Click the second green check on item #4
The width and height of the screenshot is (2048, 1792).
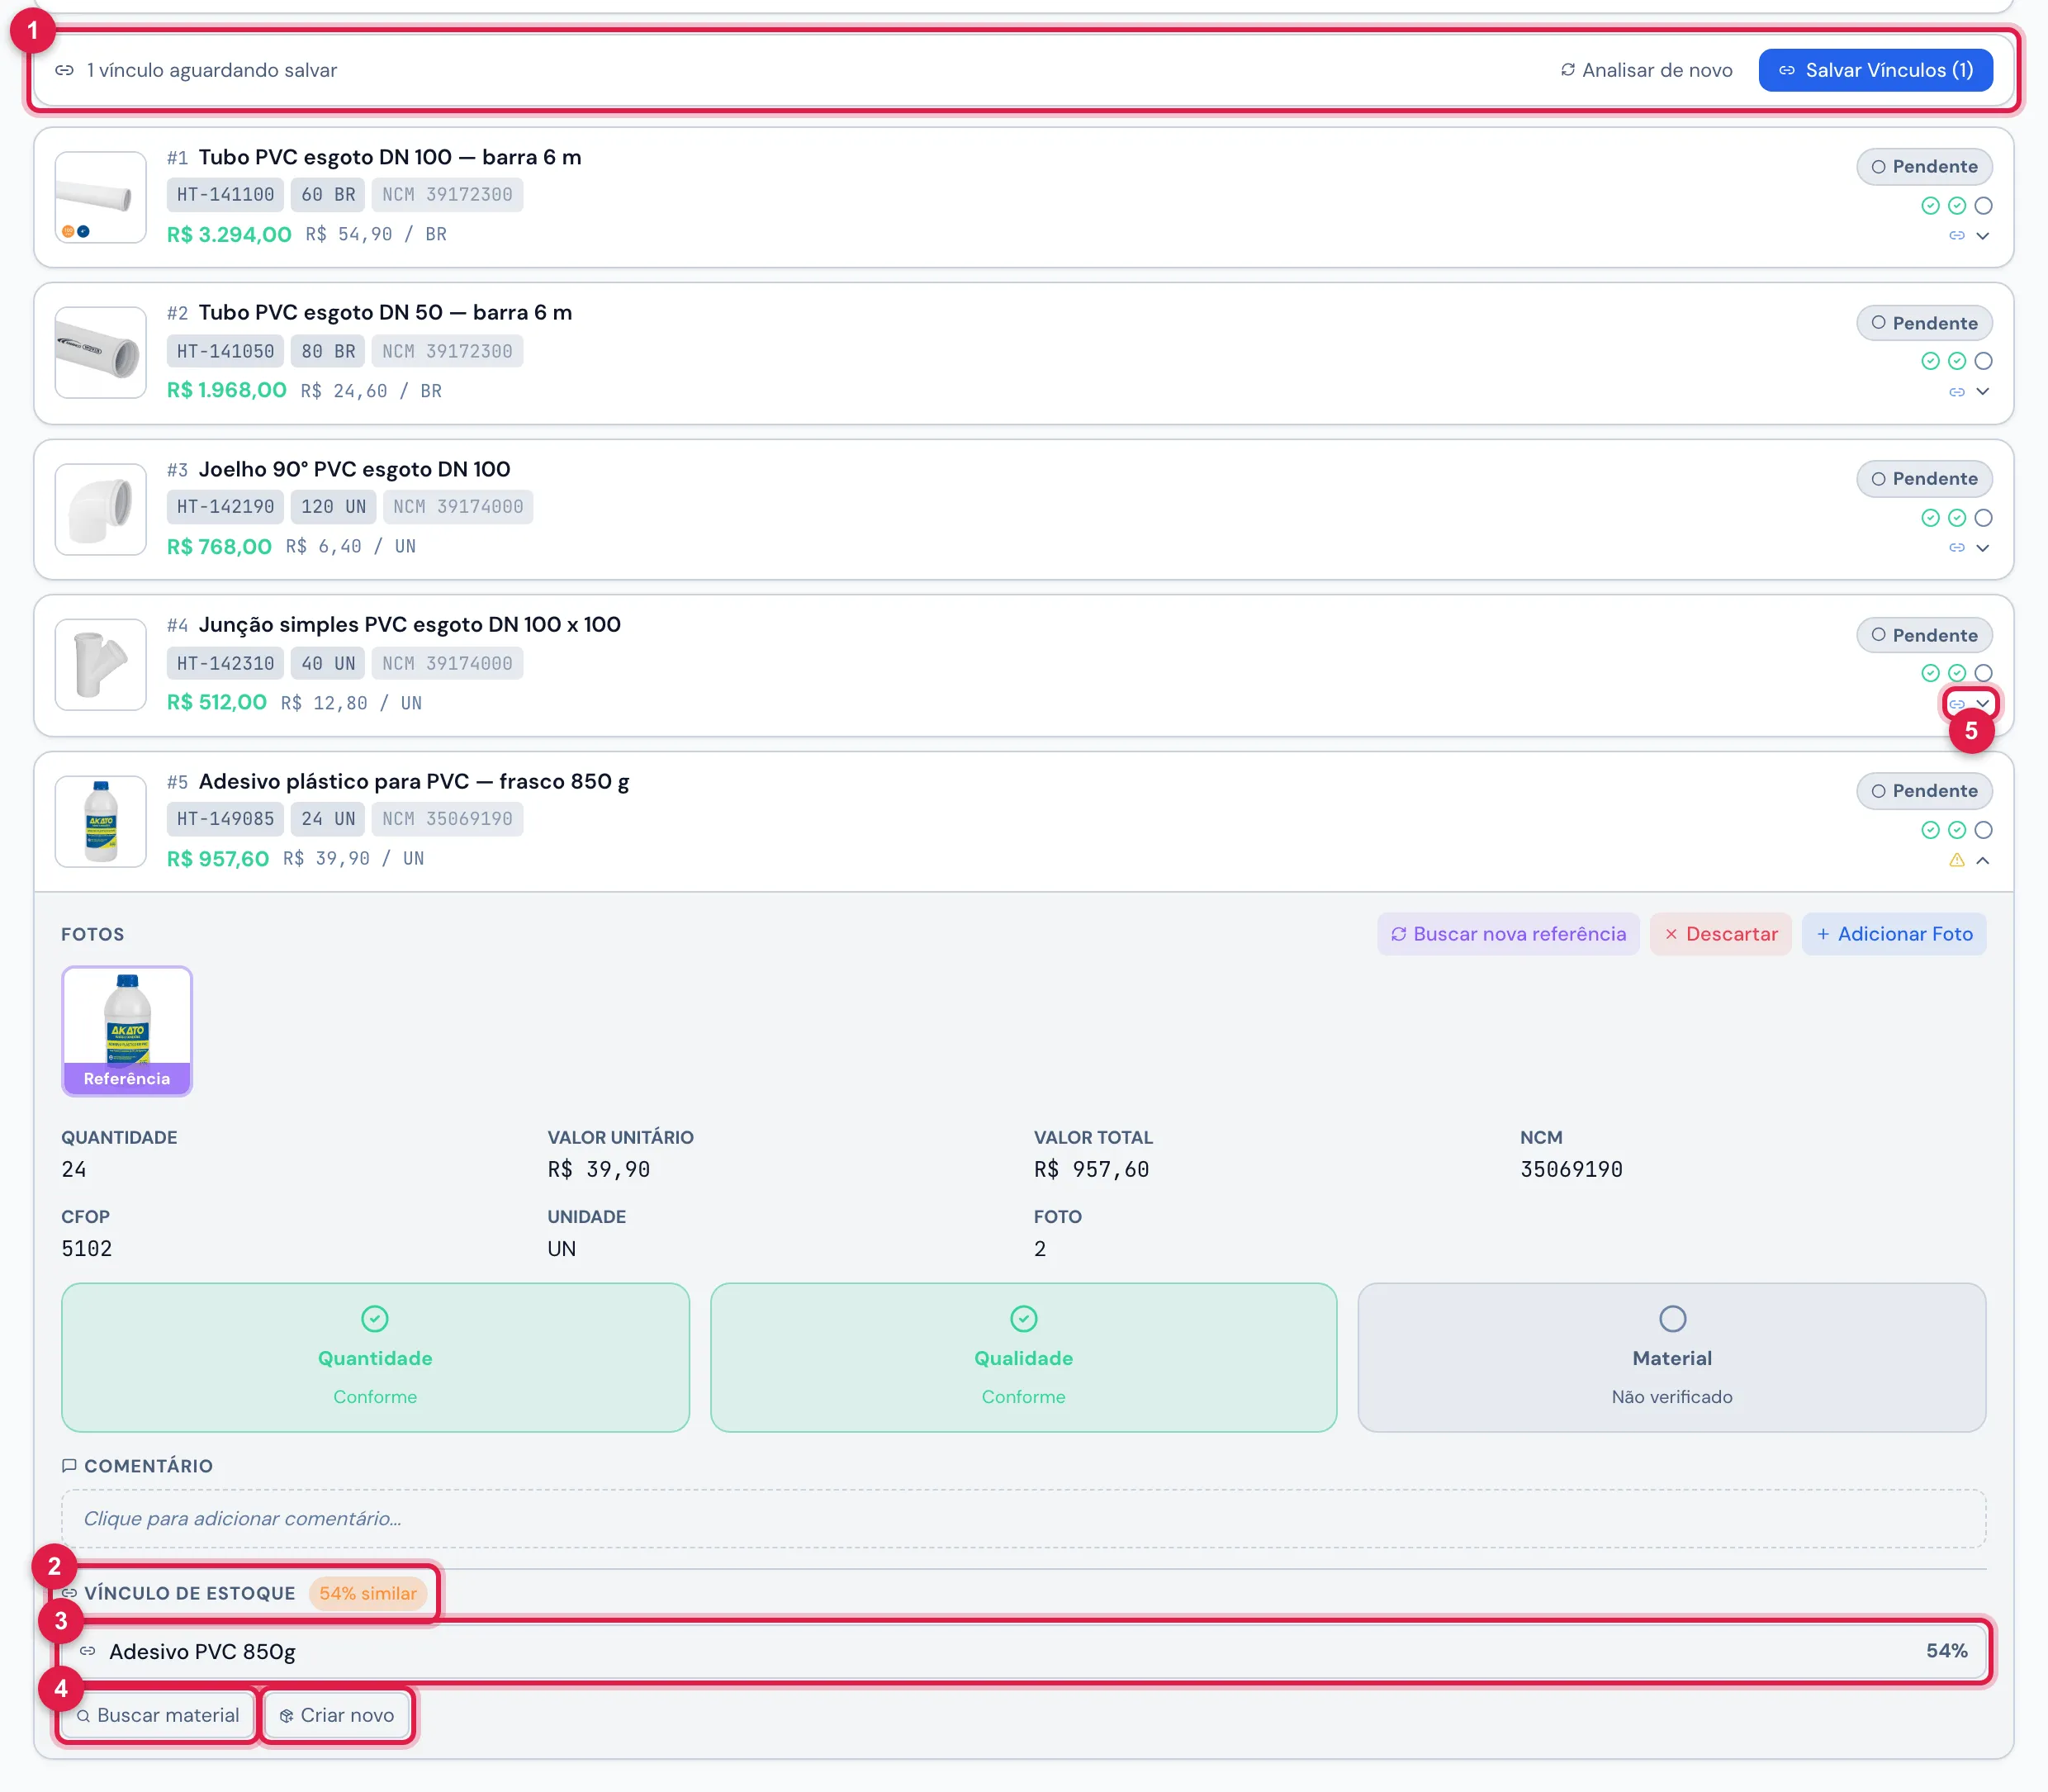[1956, 673]
